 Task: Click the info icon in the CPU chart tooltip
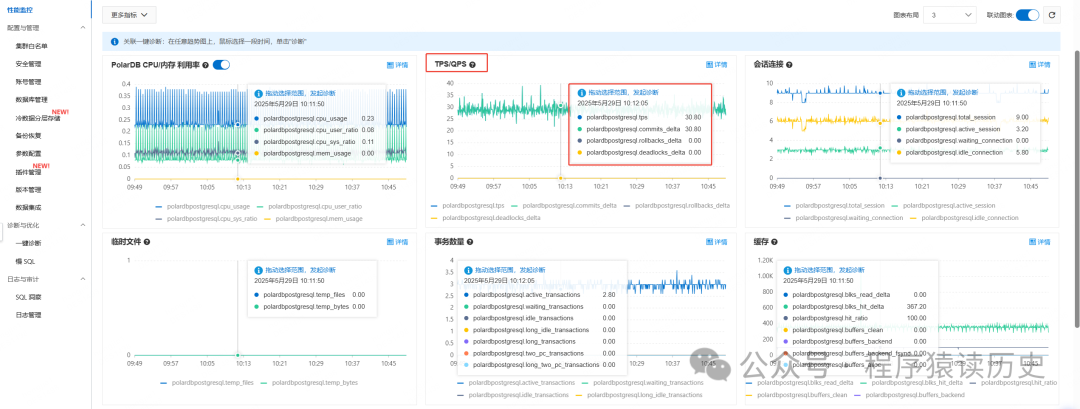coord(258,92)
